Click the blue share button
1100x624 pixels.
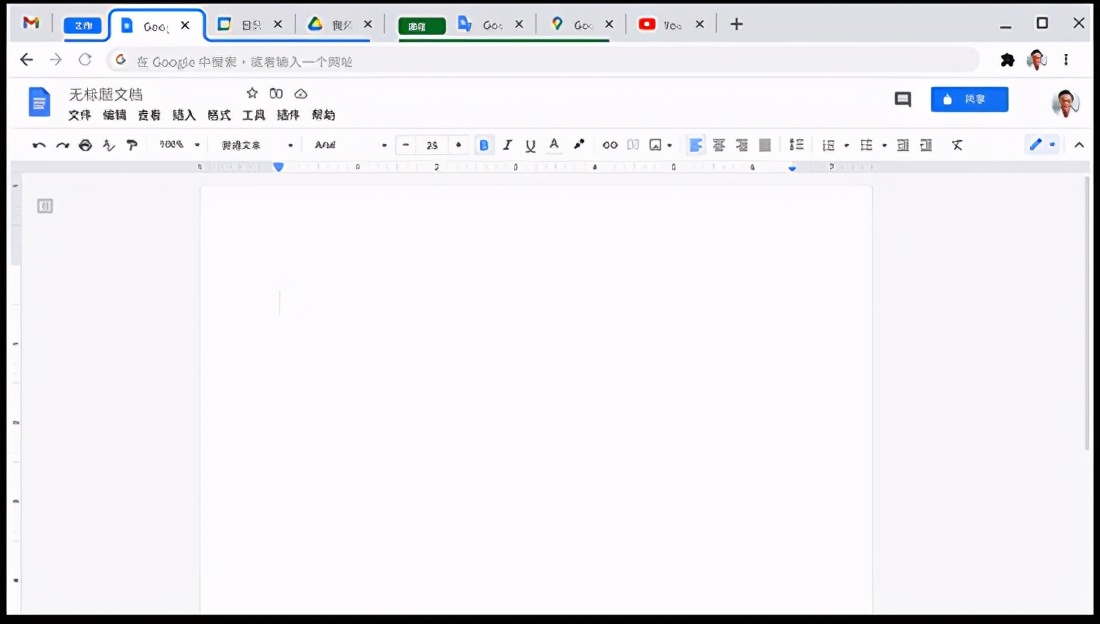click(969, 99)
